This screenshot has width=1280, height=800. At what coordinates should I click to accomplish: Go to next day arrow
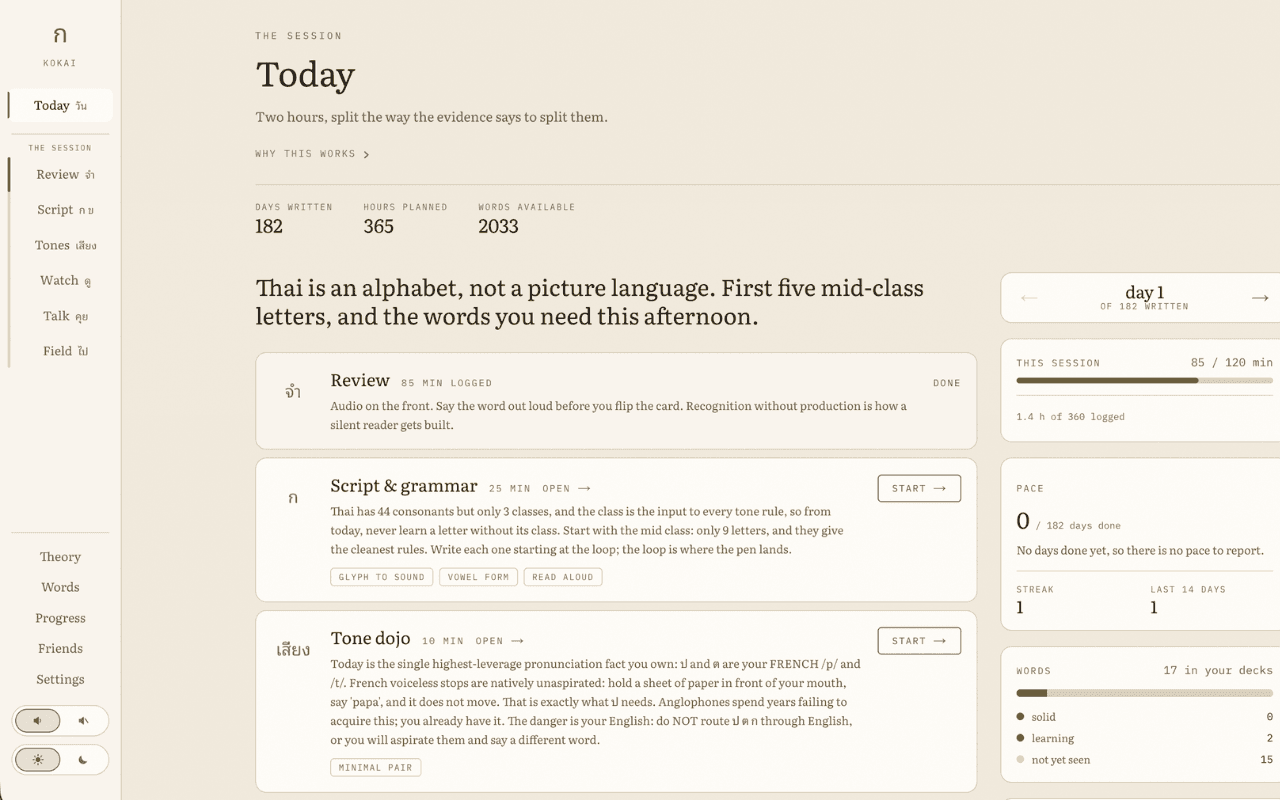[1260, 298]
